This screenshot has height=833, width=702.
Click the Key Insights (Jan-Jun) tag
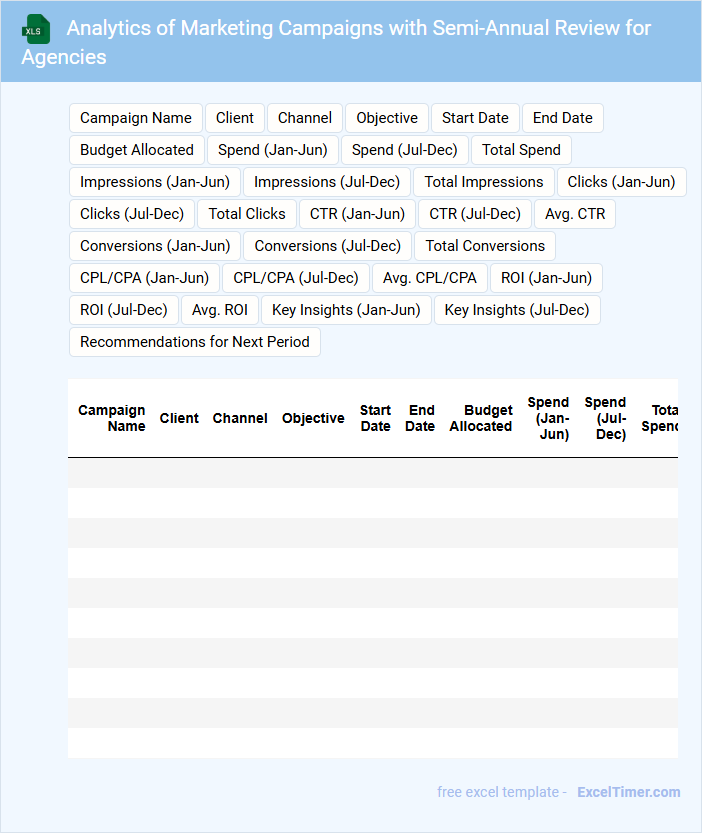click(x=346, y=309)
